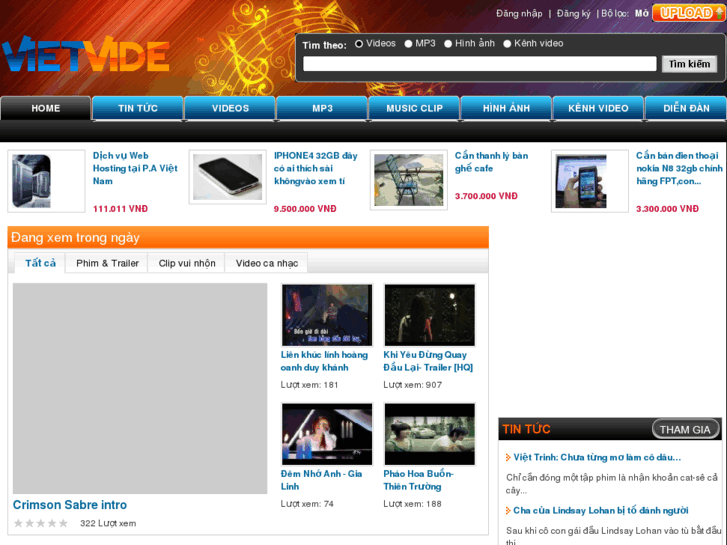Rate Crimson Sabre intro five stars
Viewport: 727px width, 545px height.
(x=63, y=523)
